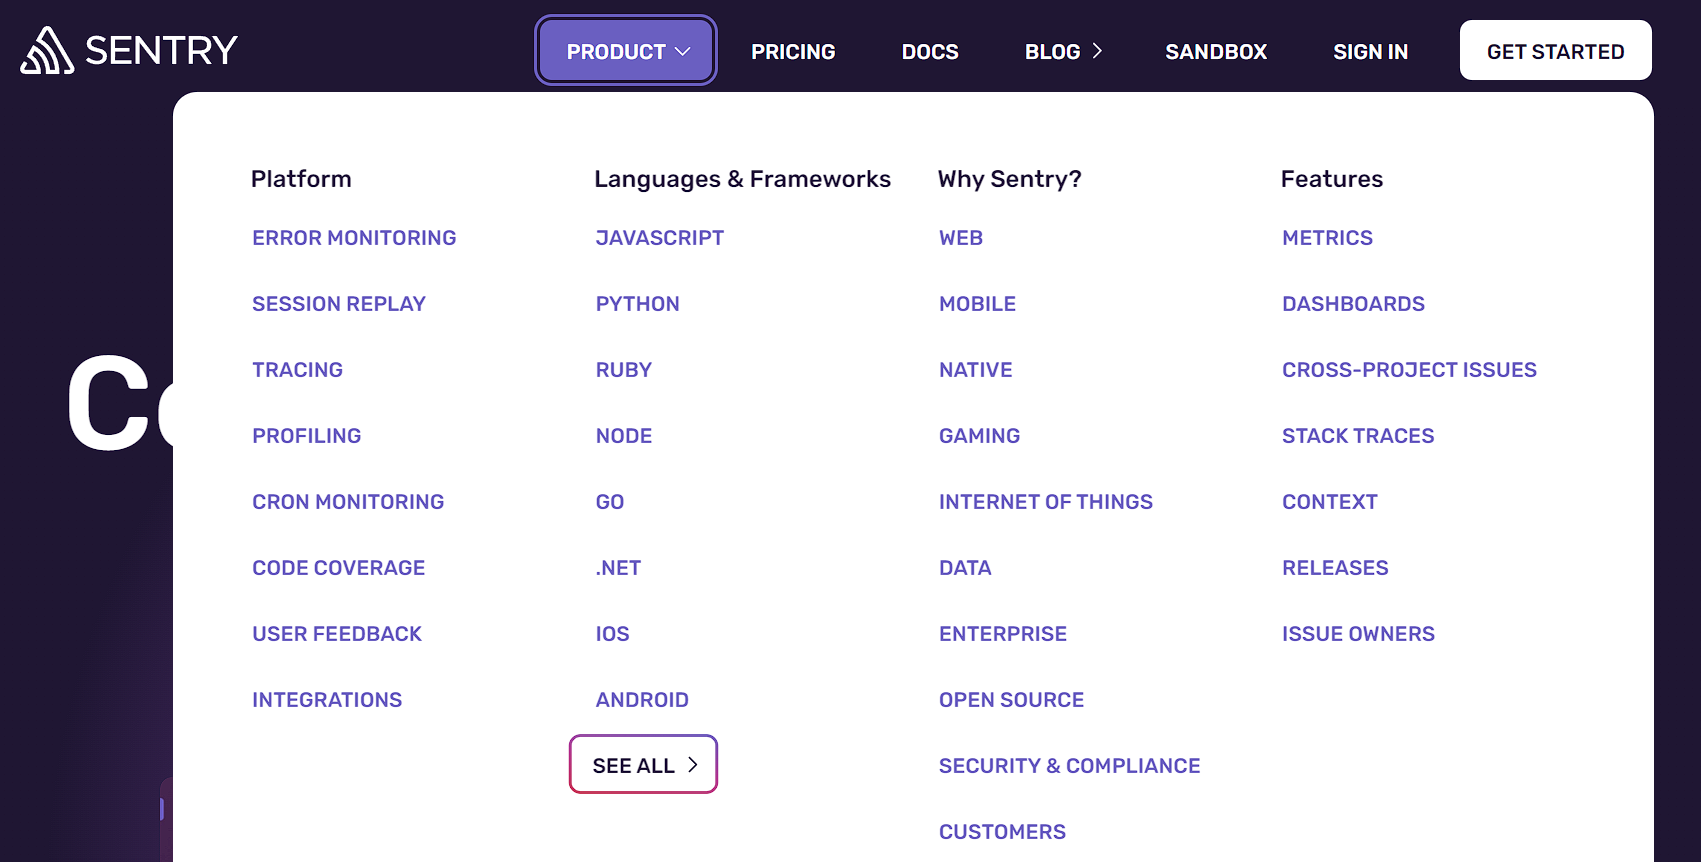Open Error Monitoring
The width and height of the screenshot is (1701, 862).
click(x=354, y=238)
